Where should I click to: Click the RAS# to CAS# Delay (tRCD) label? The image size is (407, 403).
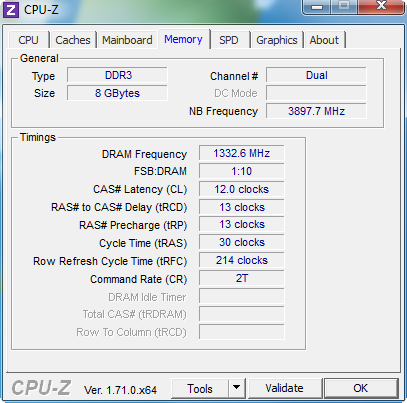[x=119, y=207]
